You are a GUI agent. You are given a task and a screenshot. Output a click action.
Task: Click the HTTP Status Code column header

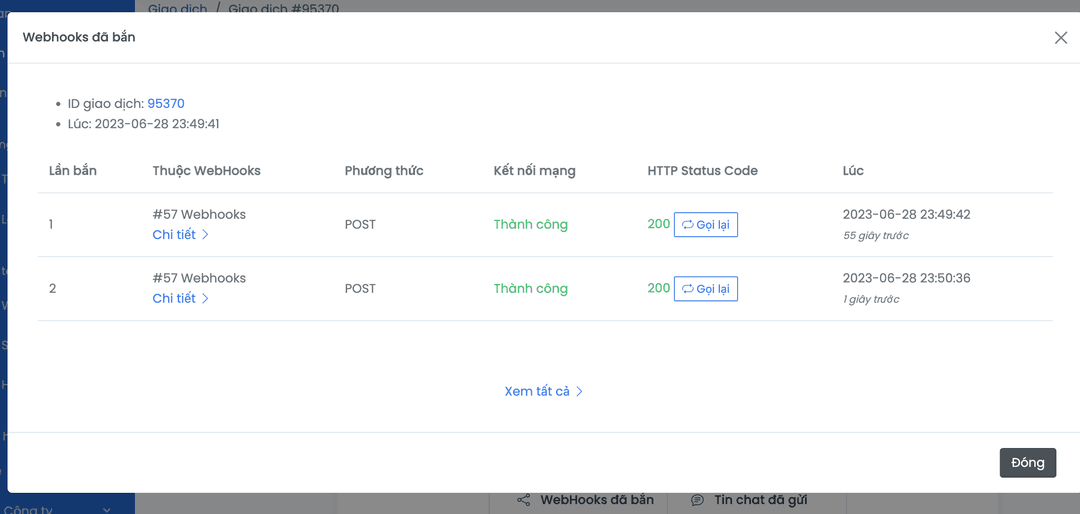[702, 171]
